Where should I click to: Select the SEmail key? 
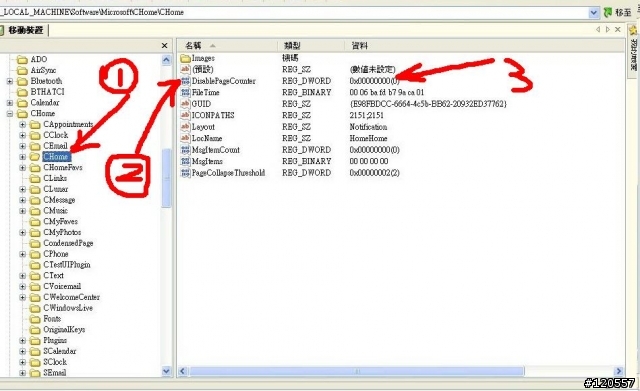tap(54, 373)
